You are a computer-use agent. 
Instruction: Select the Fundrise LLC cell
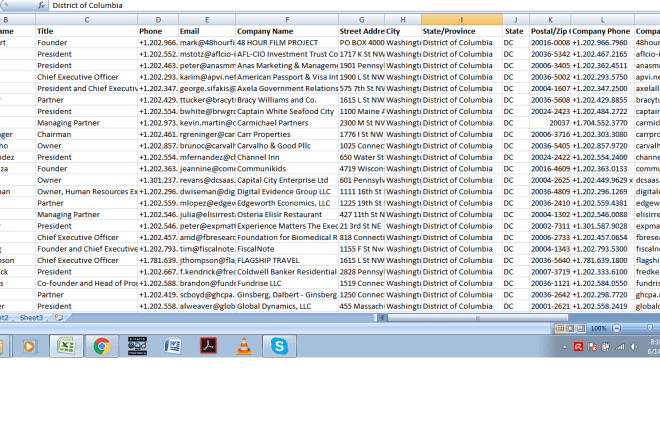[x=287, y=283]
